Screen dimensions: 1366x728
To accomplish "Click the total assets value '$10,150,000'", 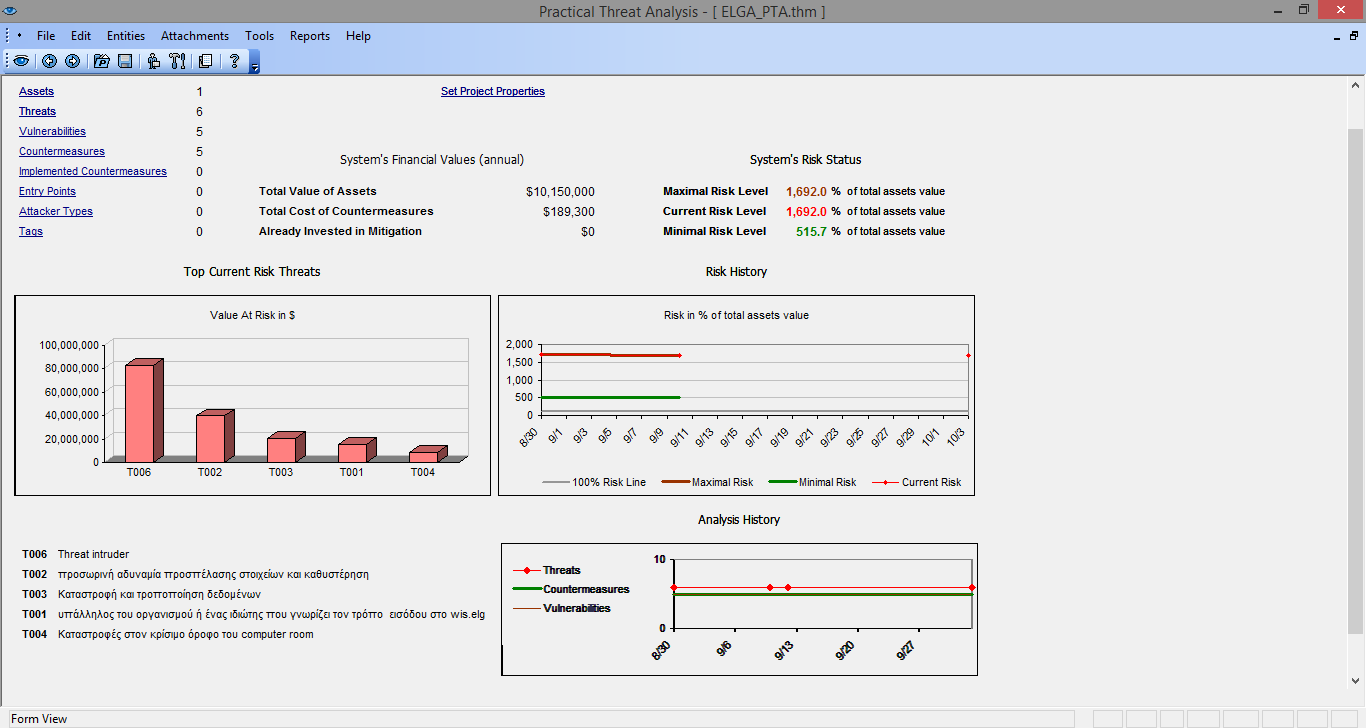I will 560,191.
